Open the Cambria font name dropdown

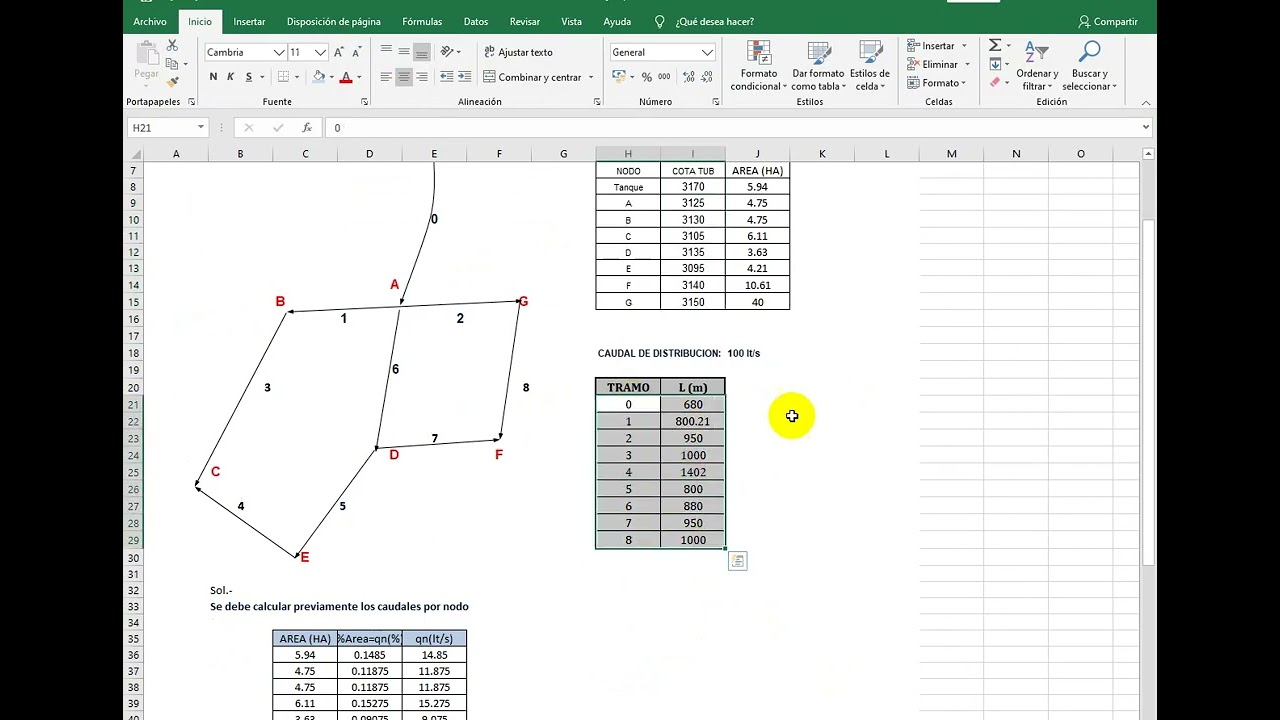[x=279, y=52]
